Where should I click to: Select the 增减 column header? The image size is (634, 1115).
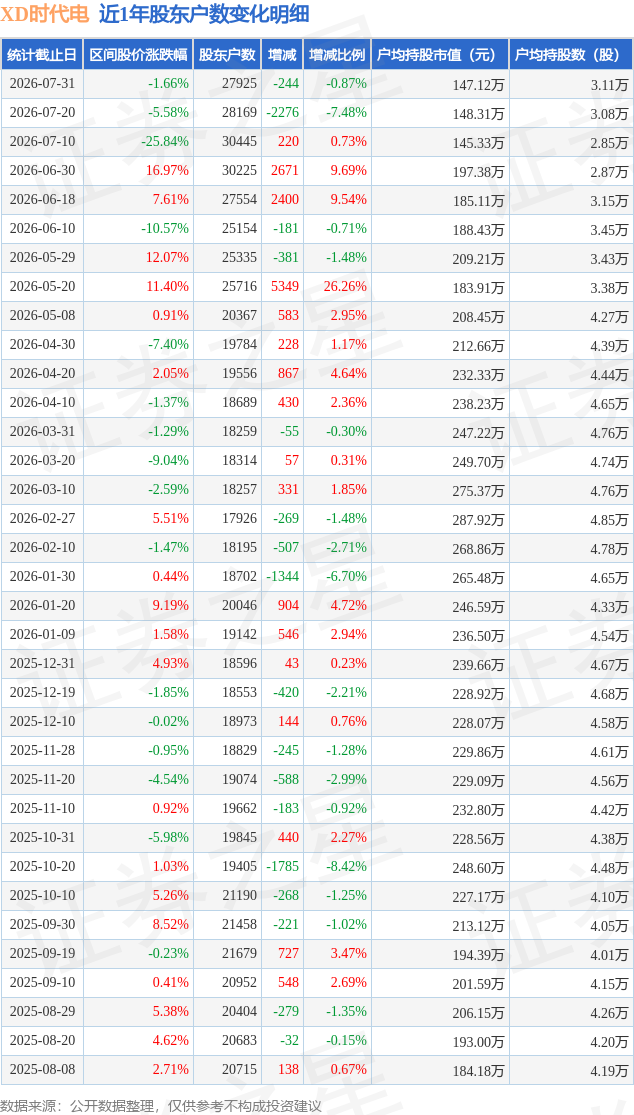point(282,54)
